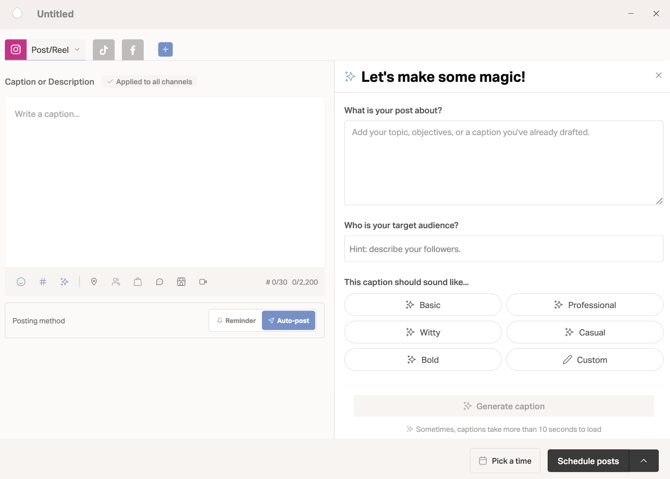Image resolution: width=670 pixels, height=479 pixels.
Task: Open AI caption writer sparkle icon
Action: 65,282
